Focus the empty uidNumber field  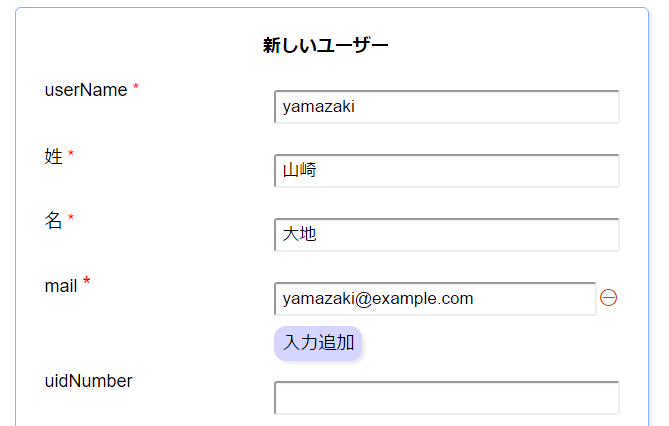tap(446, 397)
